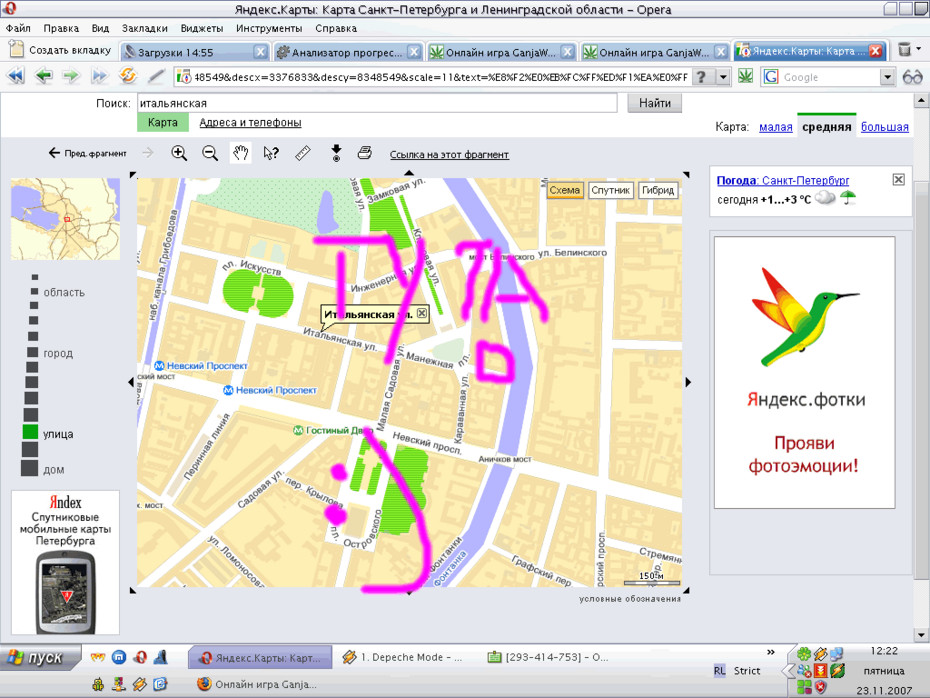Image resolution: width=930 pixels, height=698 pixels.
Task: Select малая map size
Action: point(776,127)
